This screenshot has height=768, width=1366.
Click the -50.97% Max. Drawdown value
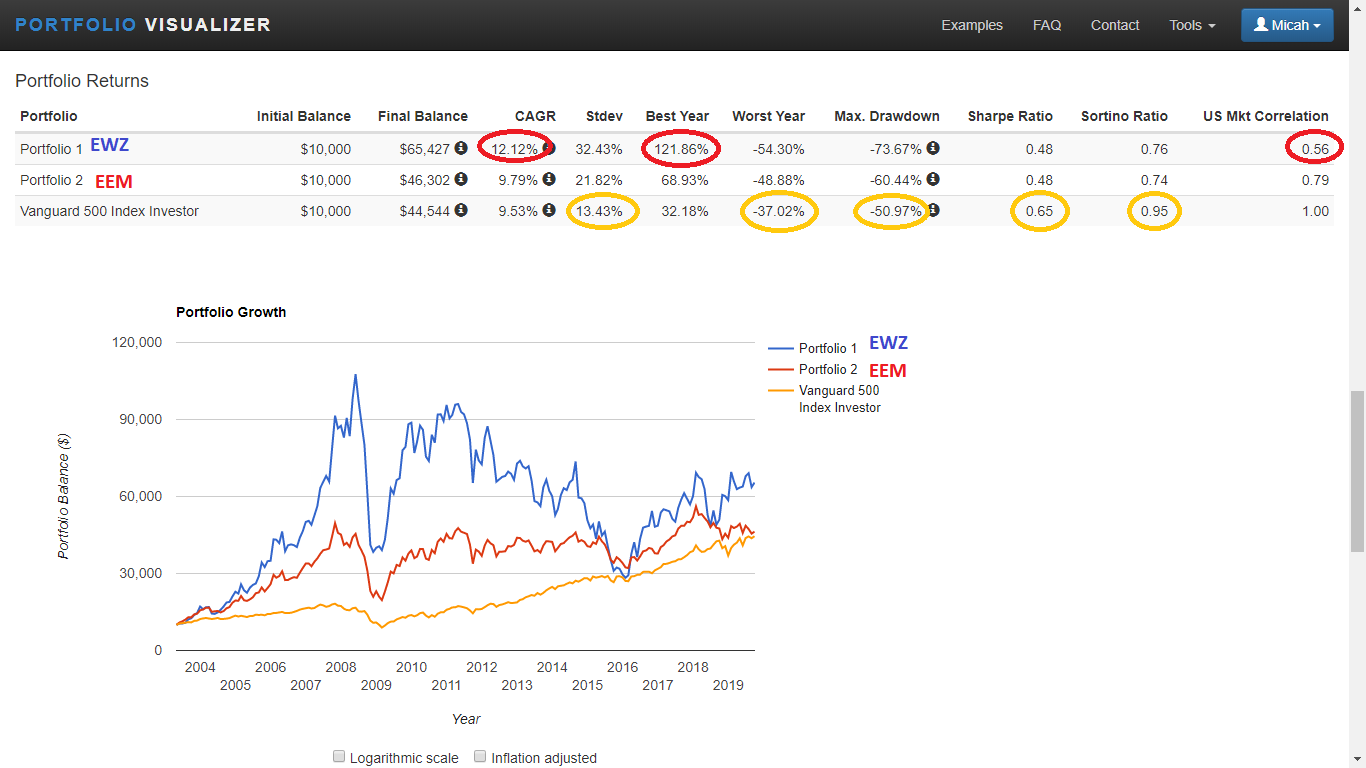click(x=896, y=211)
